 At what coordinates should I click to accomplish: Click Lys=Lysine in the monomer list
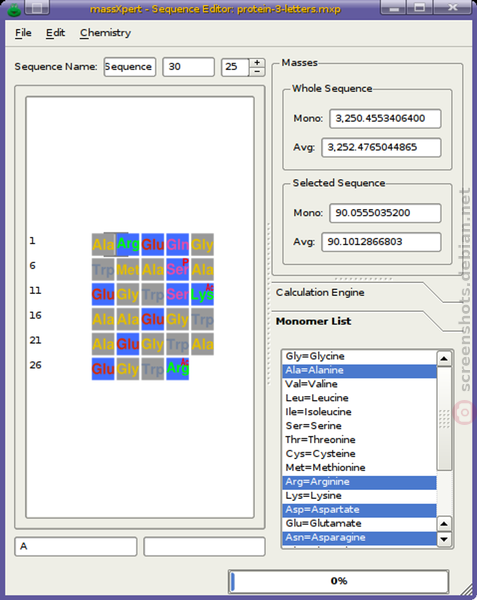359,496
